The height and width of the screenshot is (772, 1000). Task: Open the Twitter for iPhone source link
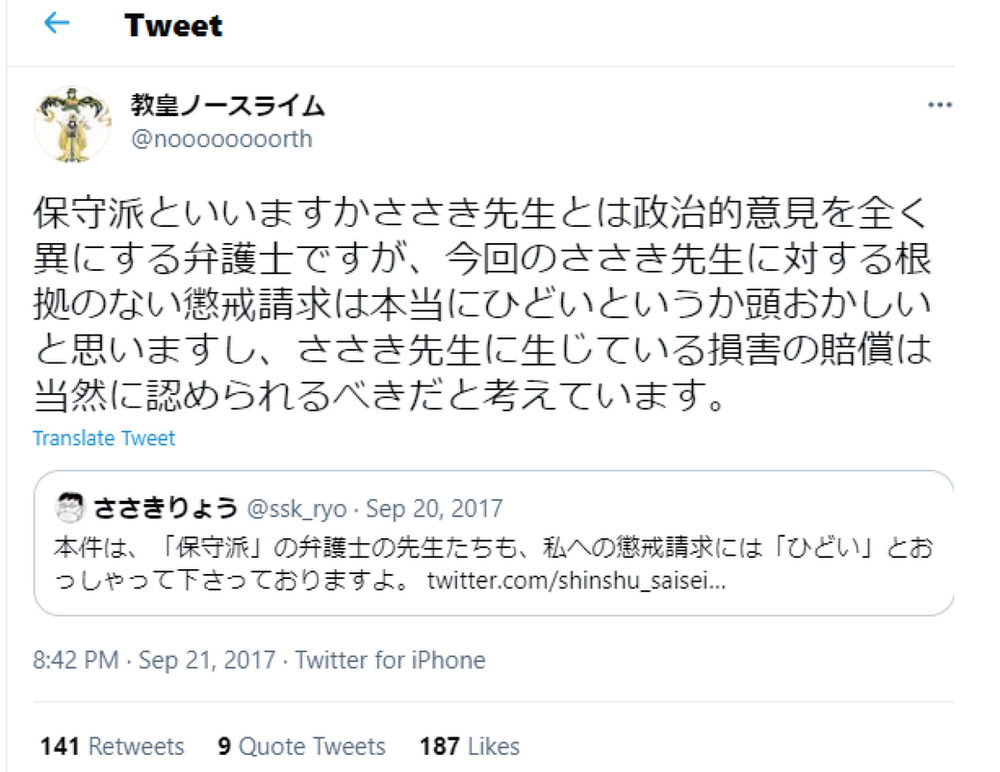click(390, 660)
